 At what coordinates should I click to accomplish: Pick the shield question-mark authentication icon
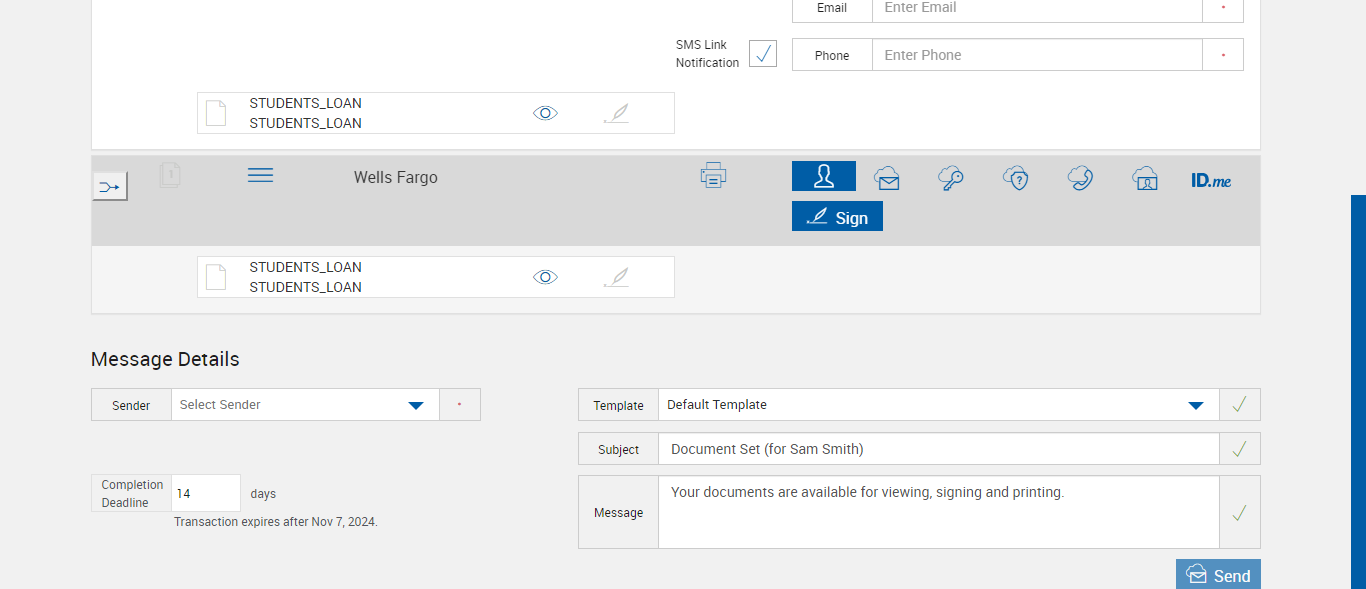pyautogui.click(x=1016, y=178)
